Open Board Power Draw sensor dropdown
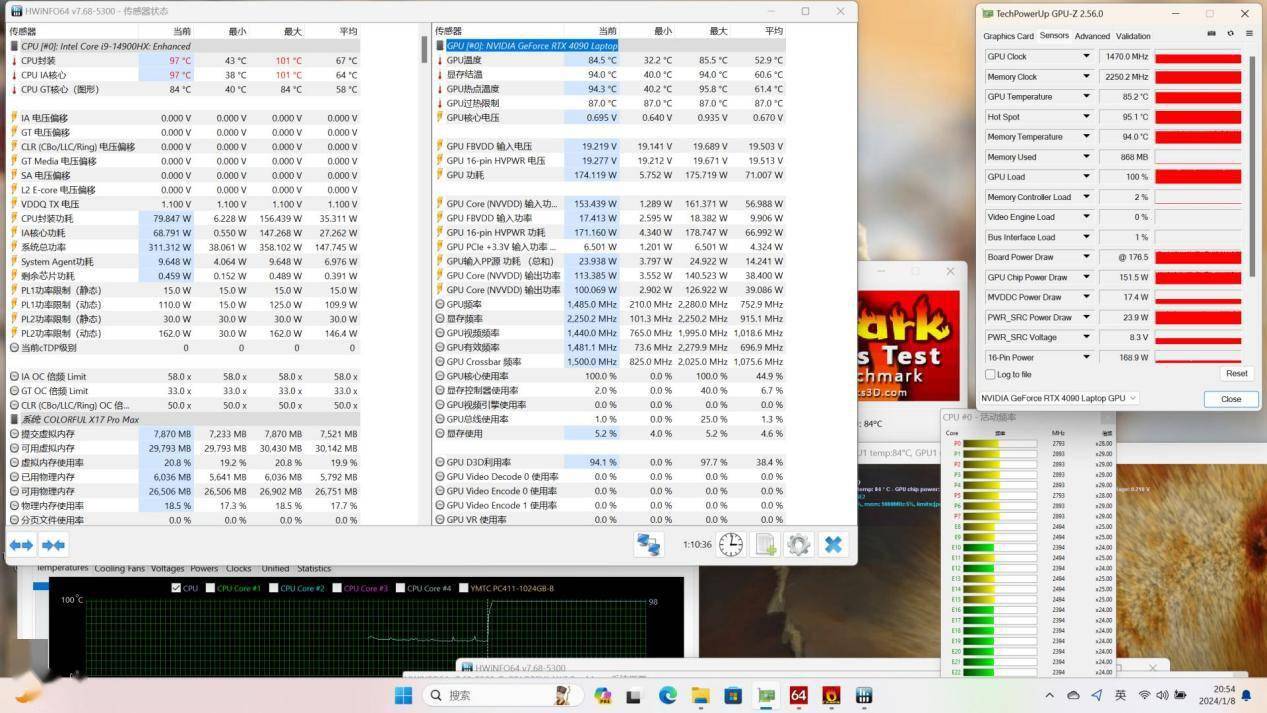Viewport: 1267px width, 713px height. point(1086,257)
